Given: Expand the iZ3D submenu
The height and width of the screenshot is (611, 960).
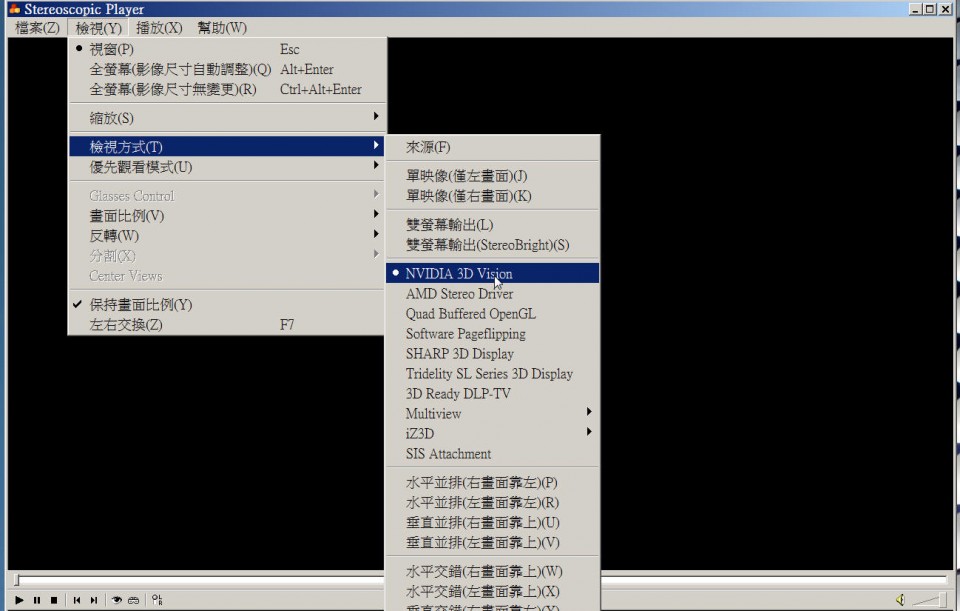Looking at the screenshot, I should tap(492, 433).
